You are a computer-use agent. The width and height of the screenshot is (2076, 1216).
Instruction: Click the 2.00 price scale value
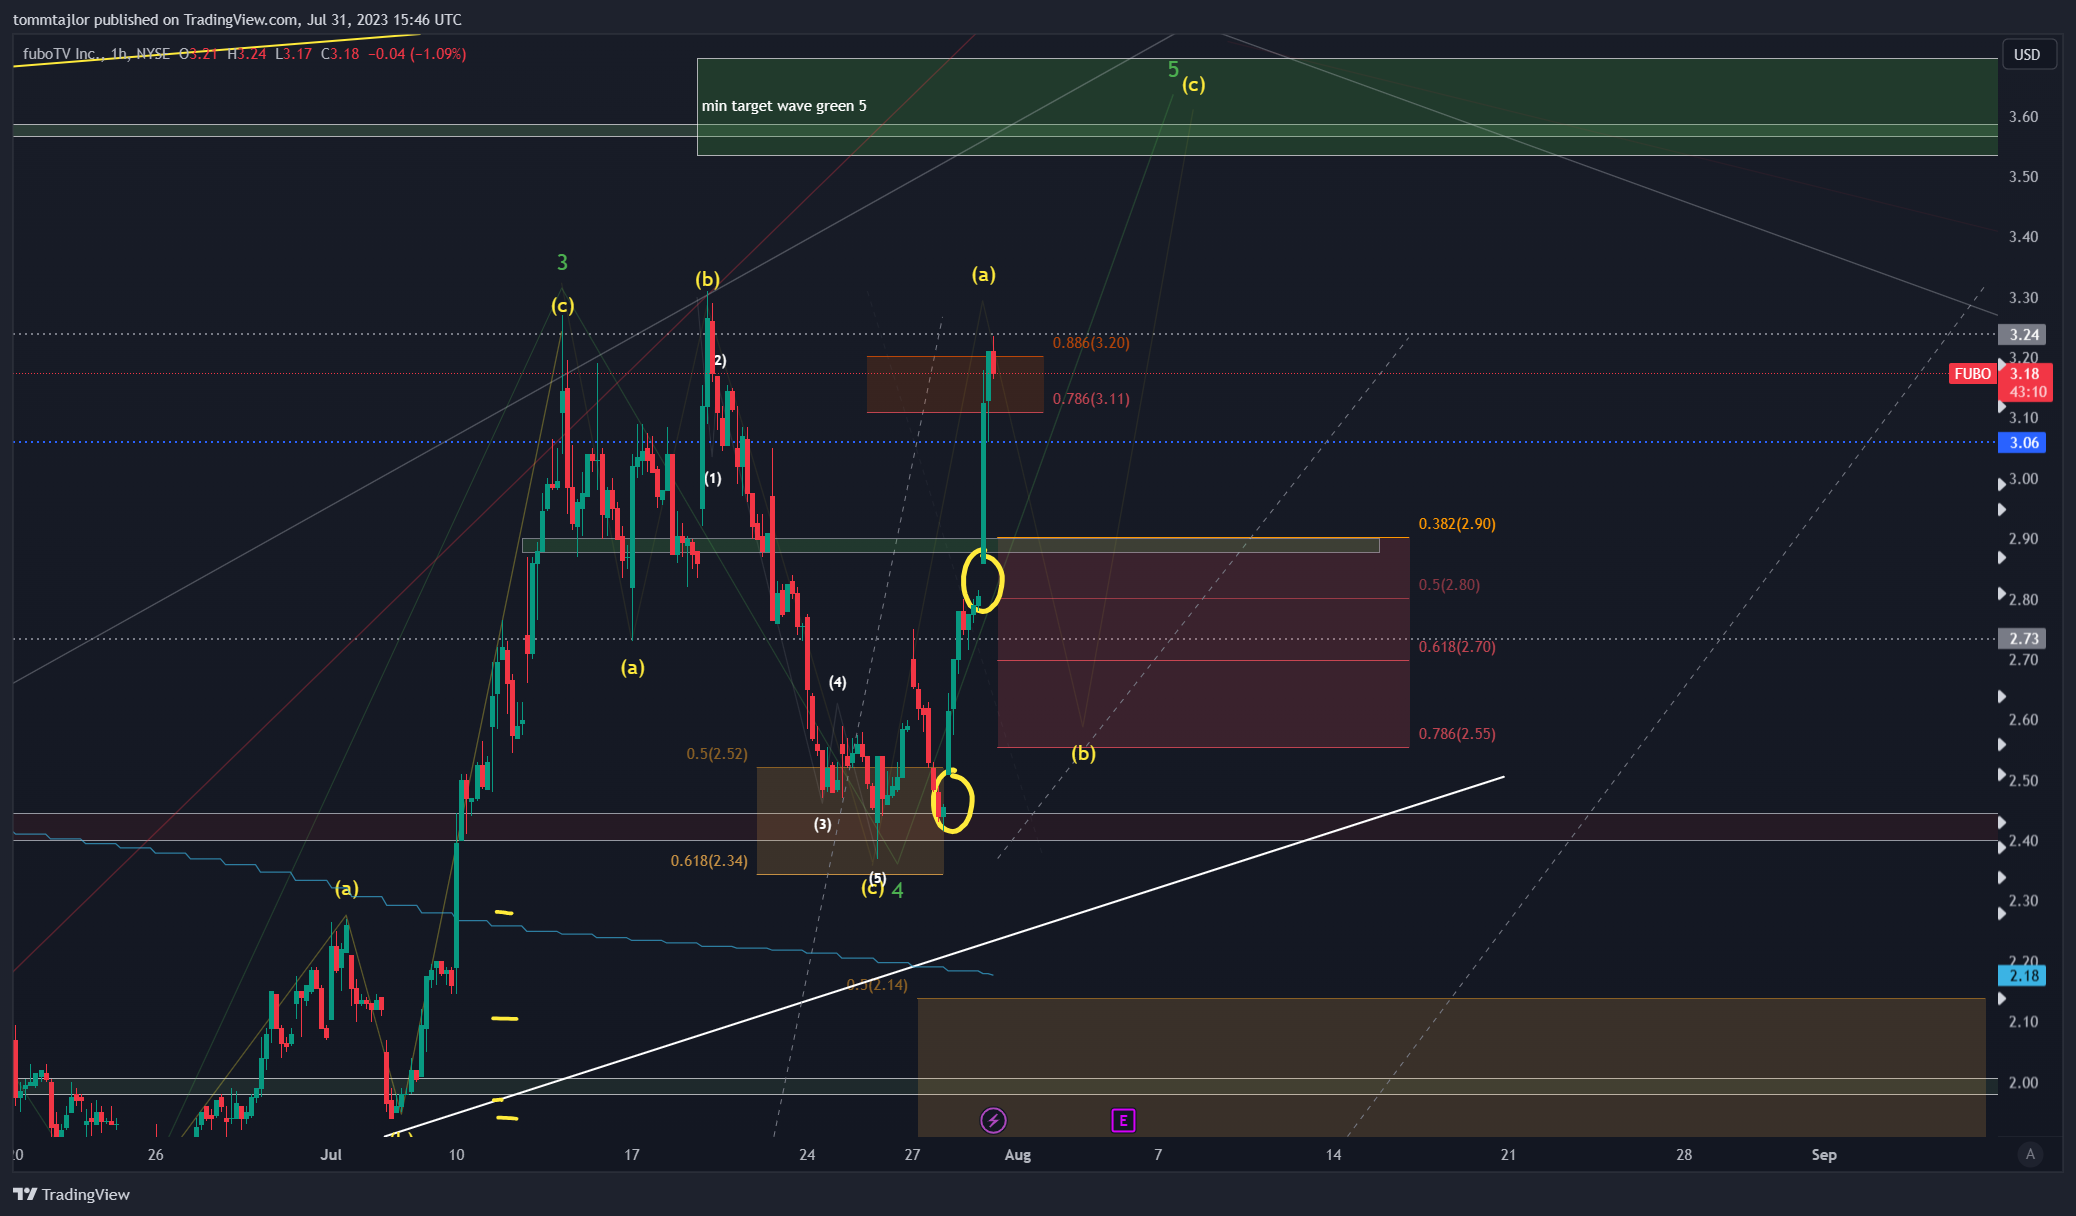click(2023, 1082)
